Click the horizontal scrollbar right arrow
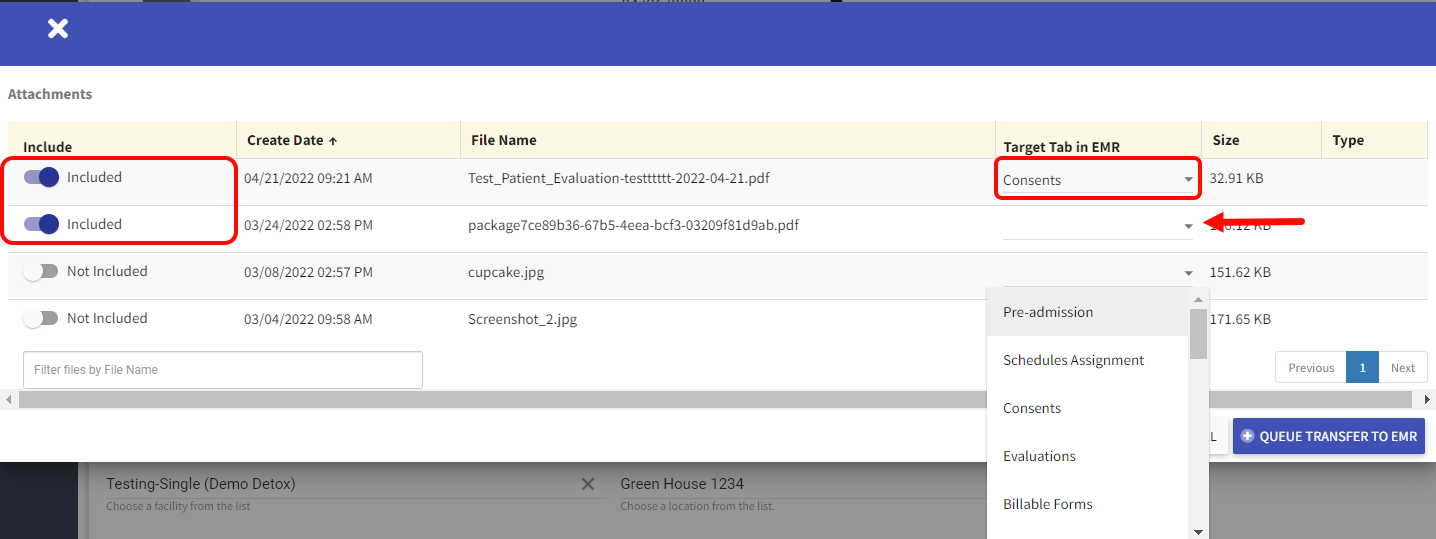The image size is (1436, 539). click(x=1427, y=400)
